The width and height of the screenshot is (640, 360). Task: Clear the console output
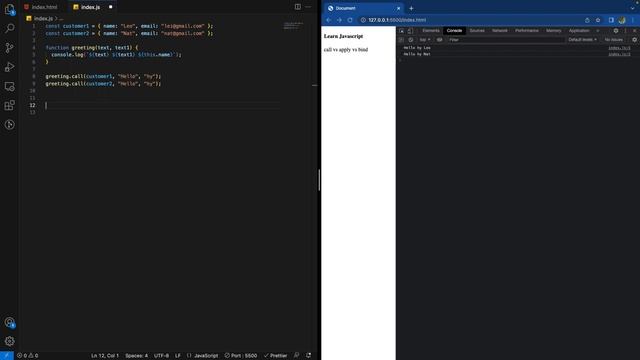[x=411, y=40]
